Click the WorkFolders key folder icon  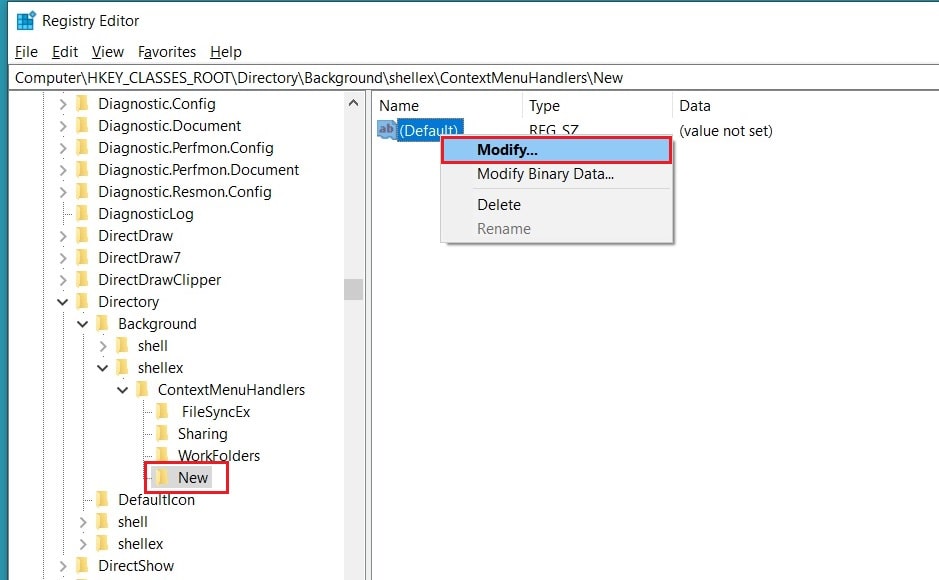coord(161,455)
